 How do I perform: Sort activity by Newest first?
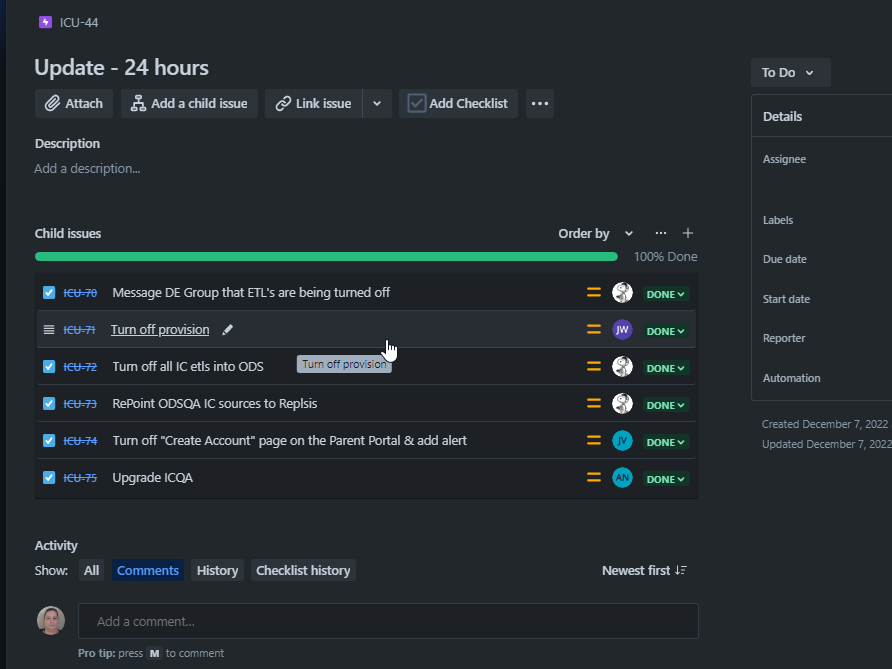pyautogui.click(x=645, y=570)
